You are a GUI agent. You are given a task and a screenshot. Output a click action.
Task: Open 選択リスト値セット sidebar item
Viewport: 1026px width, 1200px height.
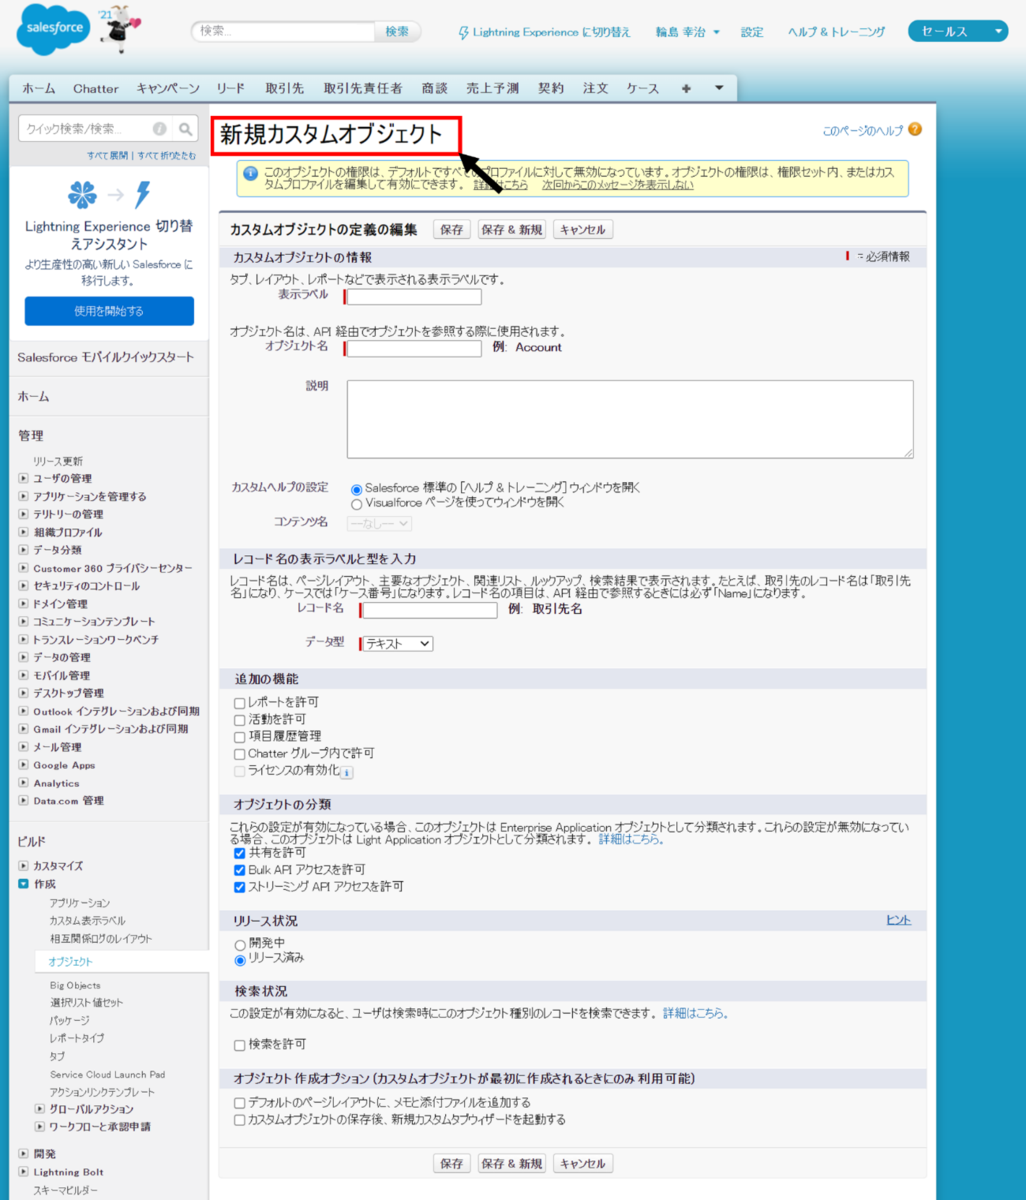(x=87, y=1003)
